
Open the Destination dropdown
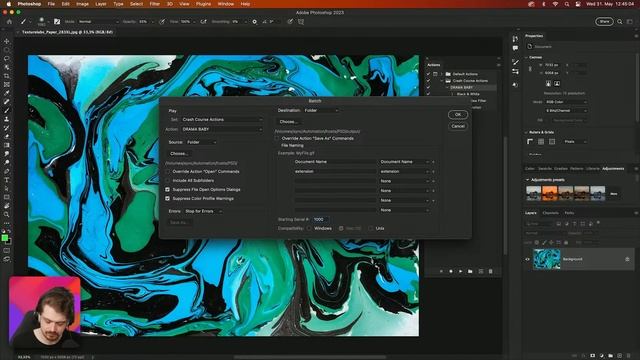click(321, 110)
